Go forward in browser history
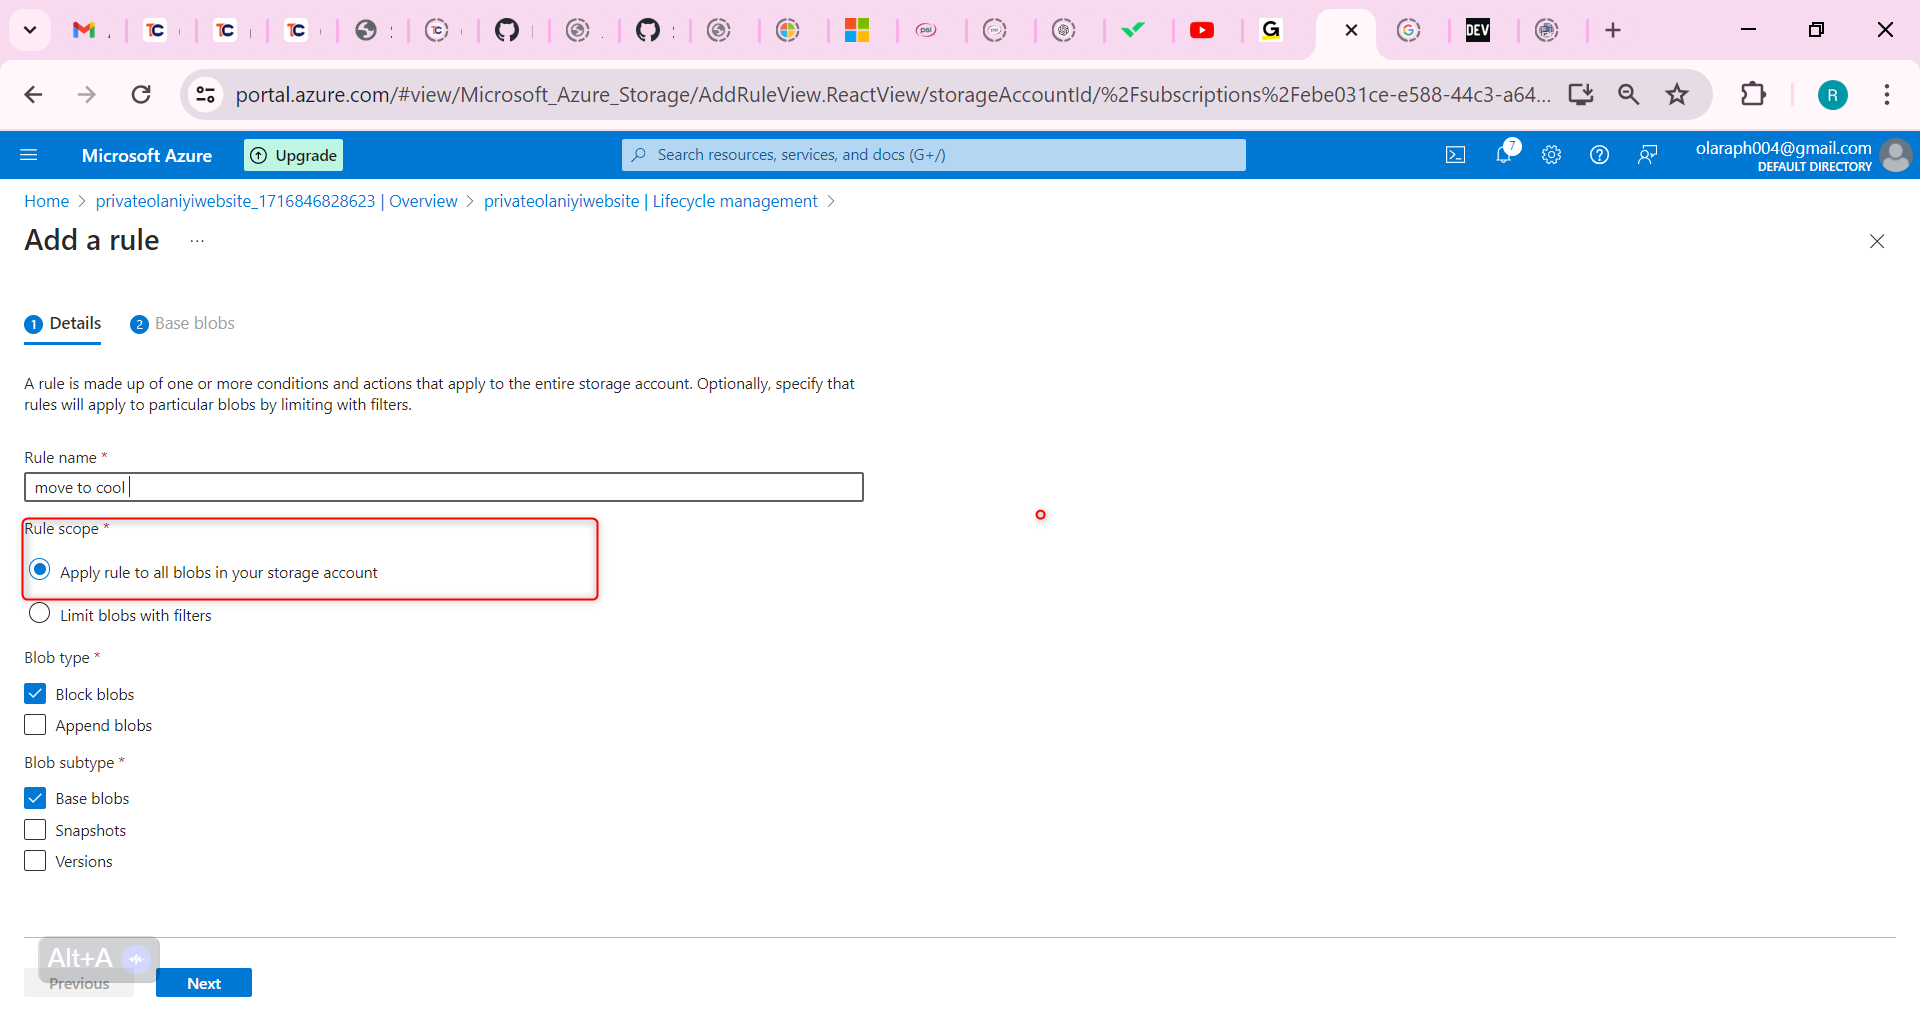 tap(87, 95)
